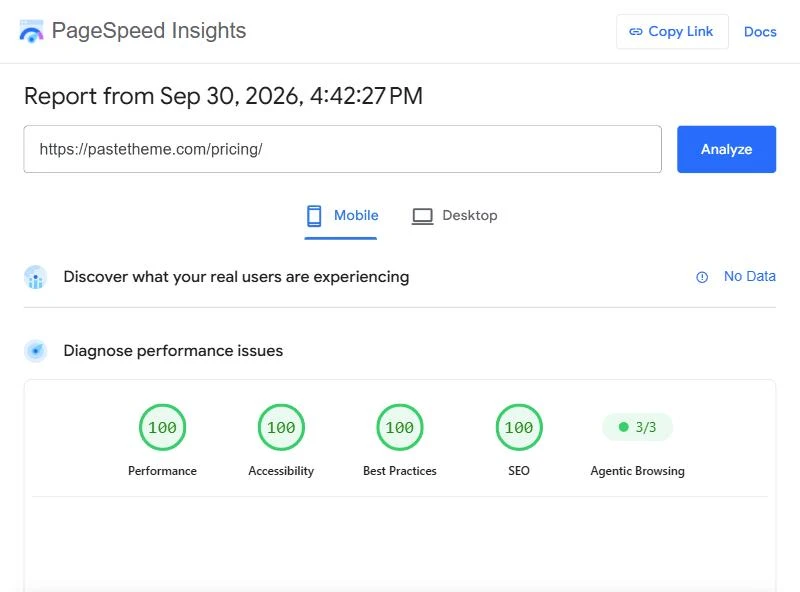This screenshot has width=800, height=592.
Task: Click the Accessibility label
Action: (x=281, y=471)
